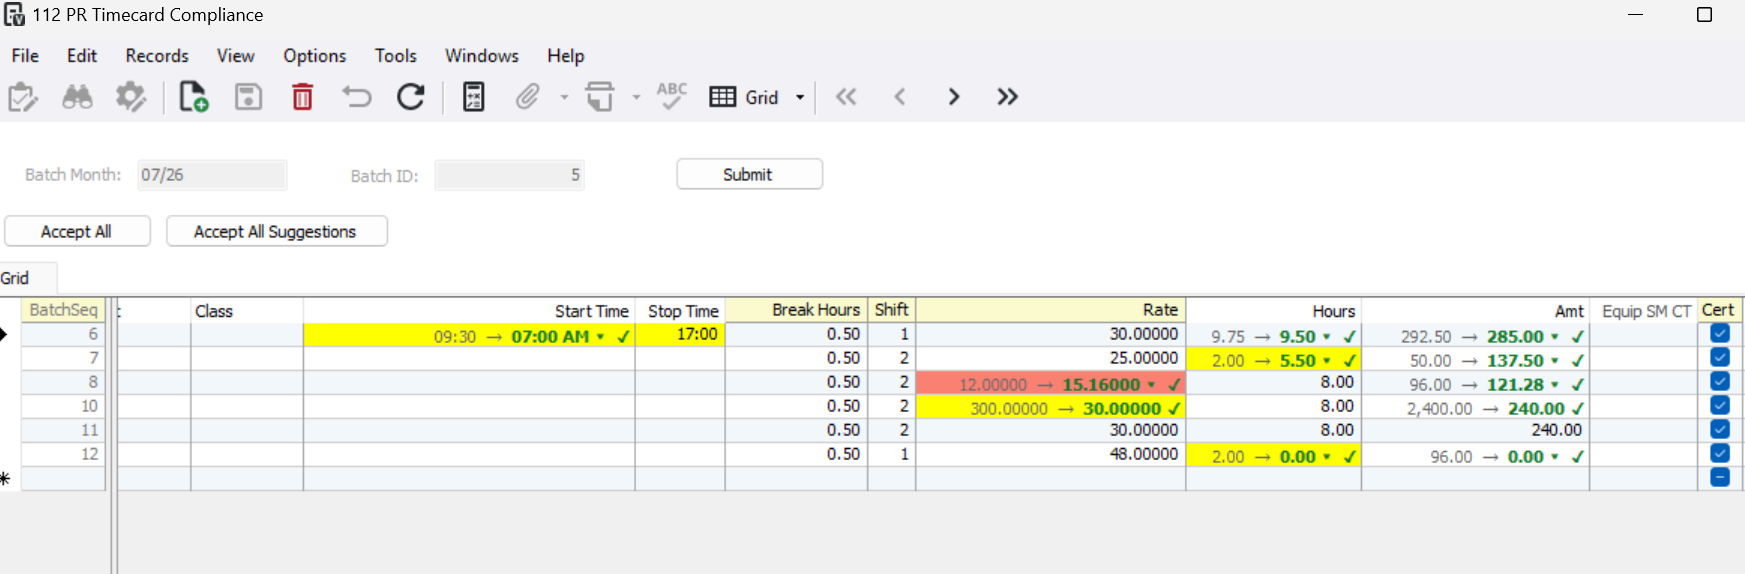Open the Windows menu
This screenshot has width=1745, height=574.
pos(482,56)
